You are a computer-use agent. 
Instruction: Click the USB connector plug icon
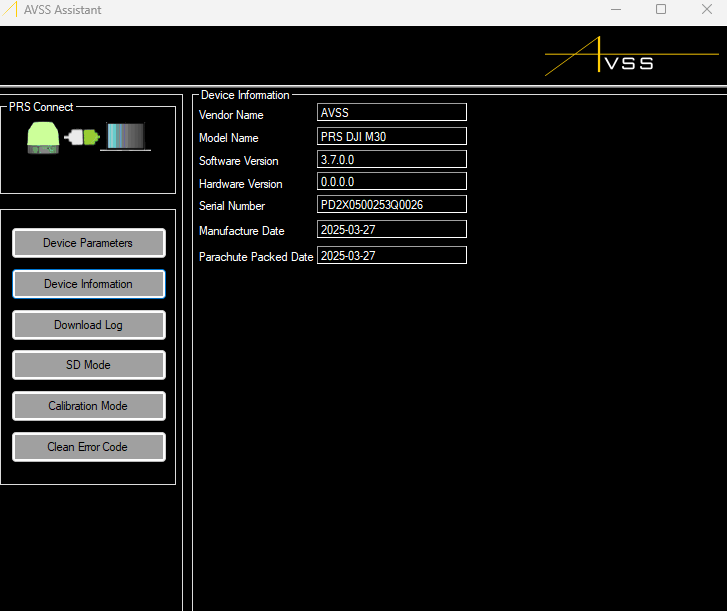tap(82, 137)
